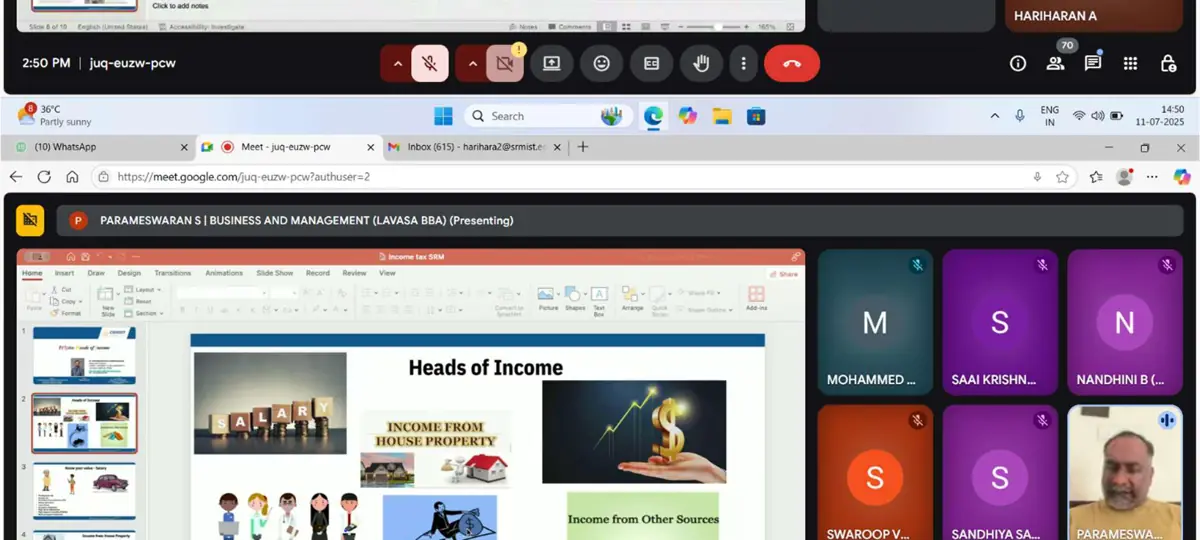The width and height of the screenshot is (1200, 540).
Task: Select the SWAROOP V participant tile
Action: click(875, 472)
